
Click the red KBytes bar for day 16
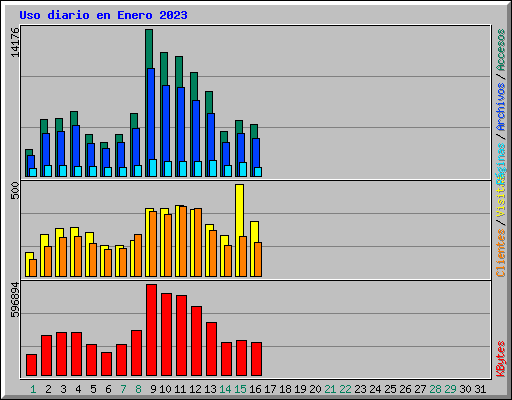pos(256,359)
